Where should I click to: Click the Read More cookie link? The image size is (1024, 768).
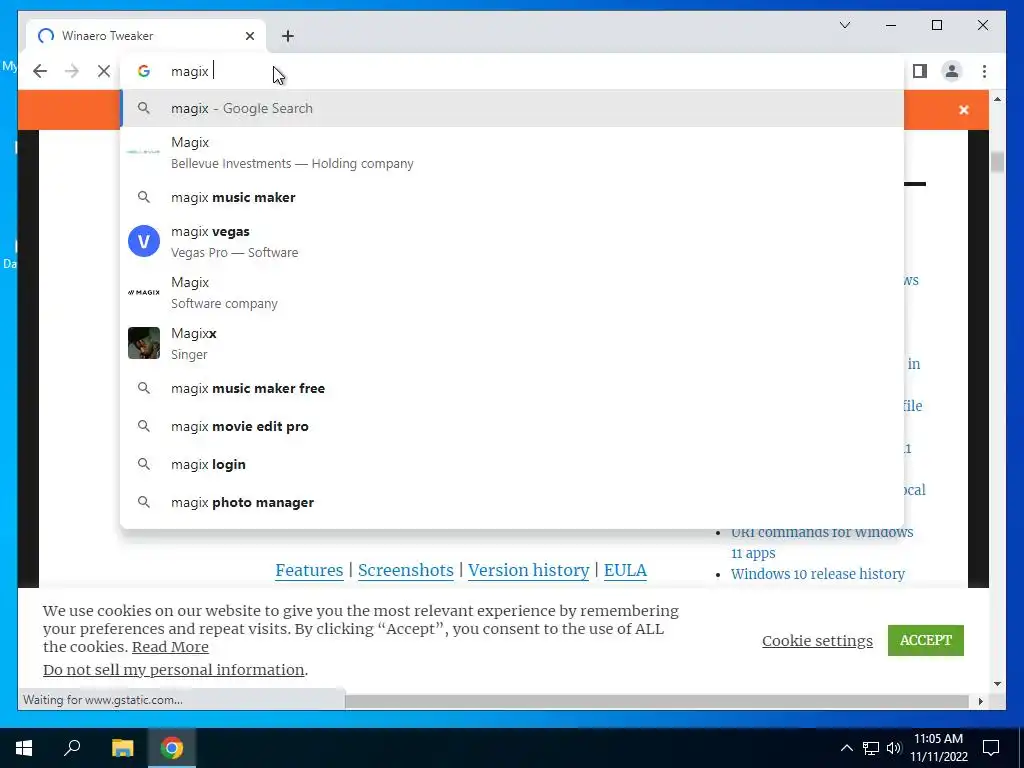[170, 647]
